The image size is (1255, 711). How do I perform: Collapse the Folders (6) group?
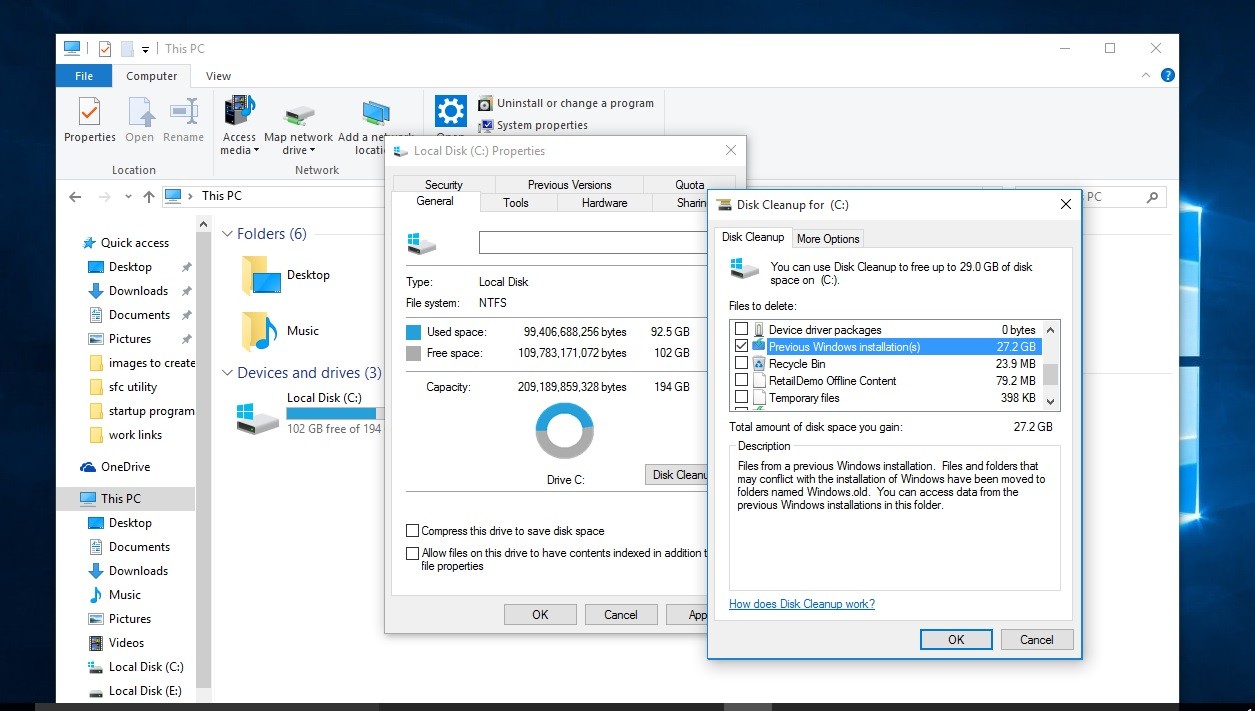(x=227, y=234)
